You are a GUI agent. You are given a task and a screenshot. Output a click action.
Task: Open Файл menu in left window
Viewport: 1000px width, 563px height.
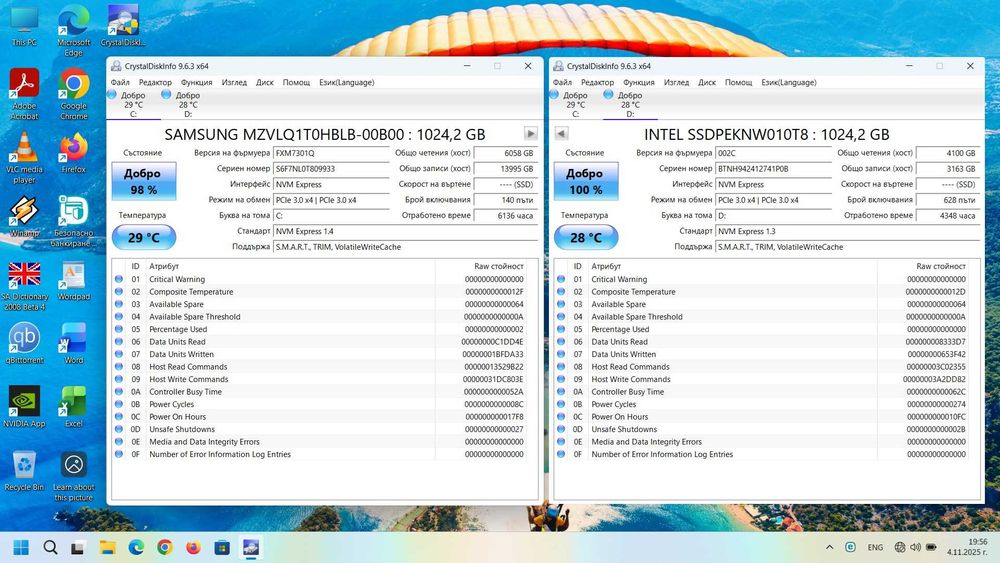tap(120, 82)
